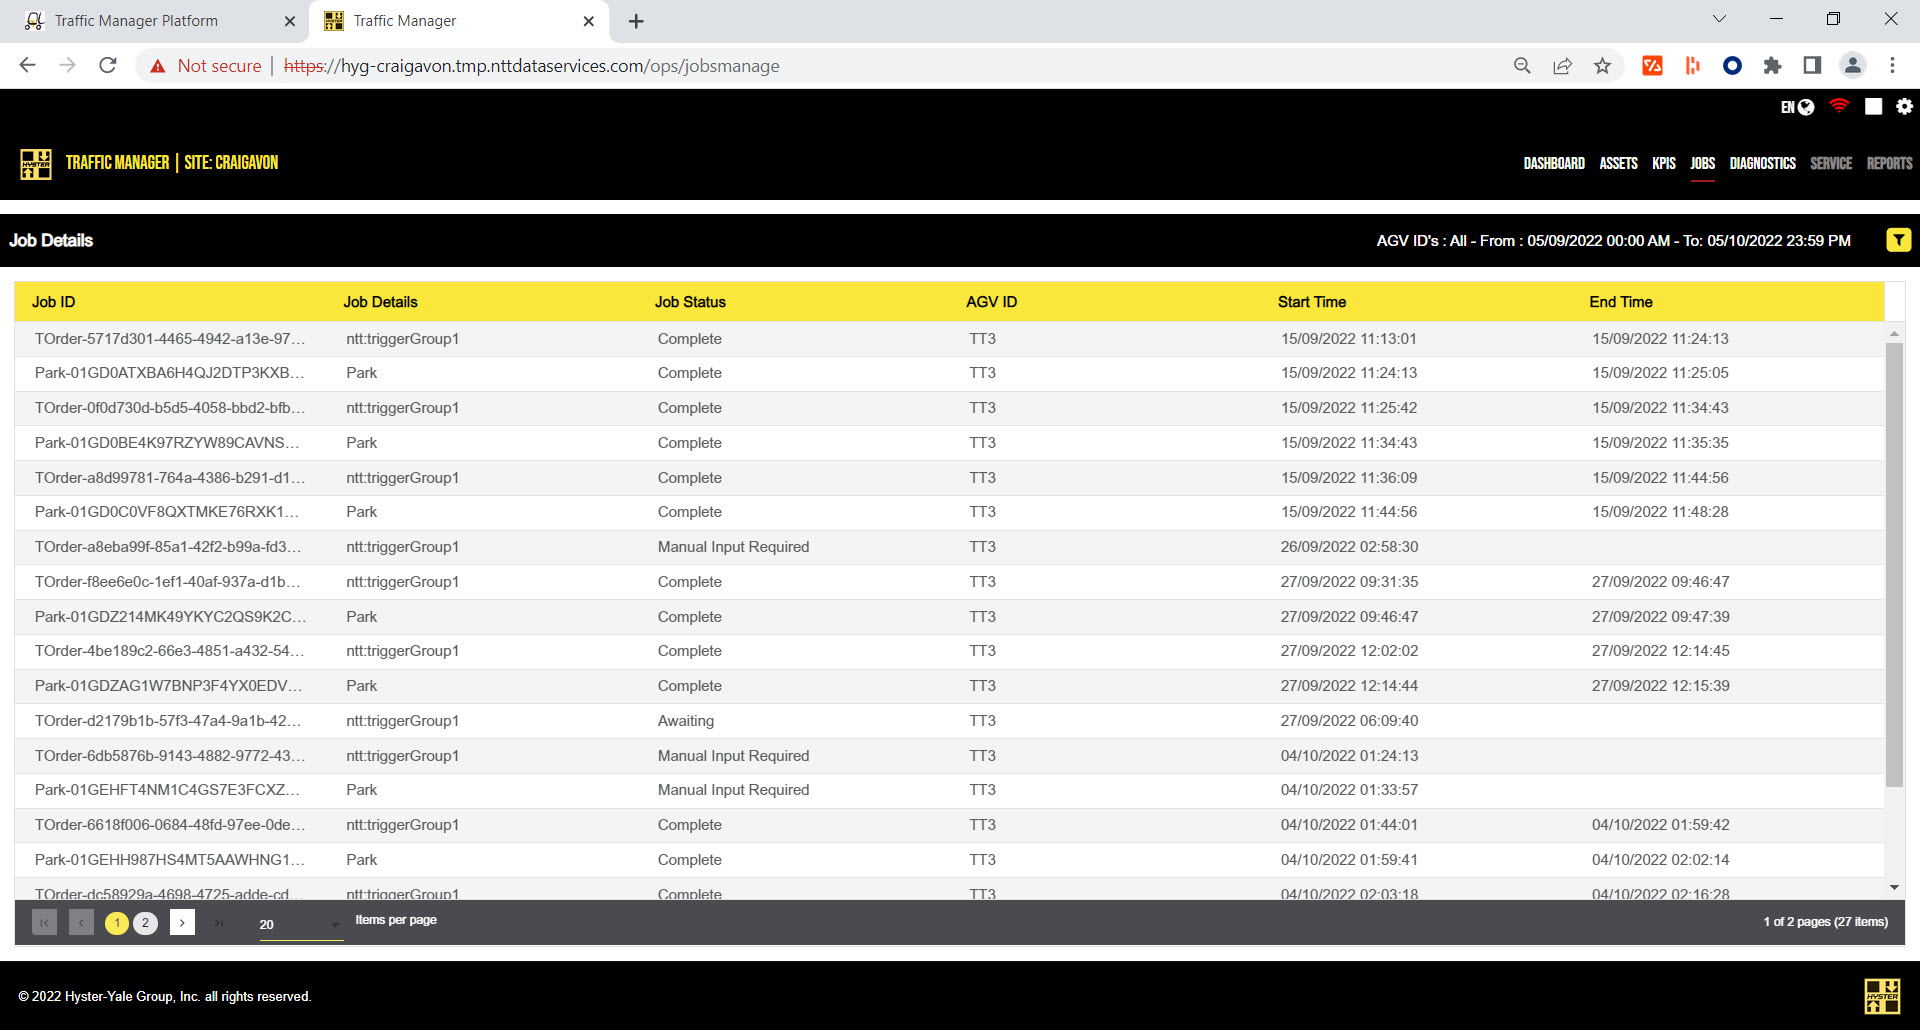Viewport: 1920px width, 1030px height.
Task: Click the red Wi-Fi connection status icon
Action: tap(1838, 106)
